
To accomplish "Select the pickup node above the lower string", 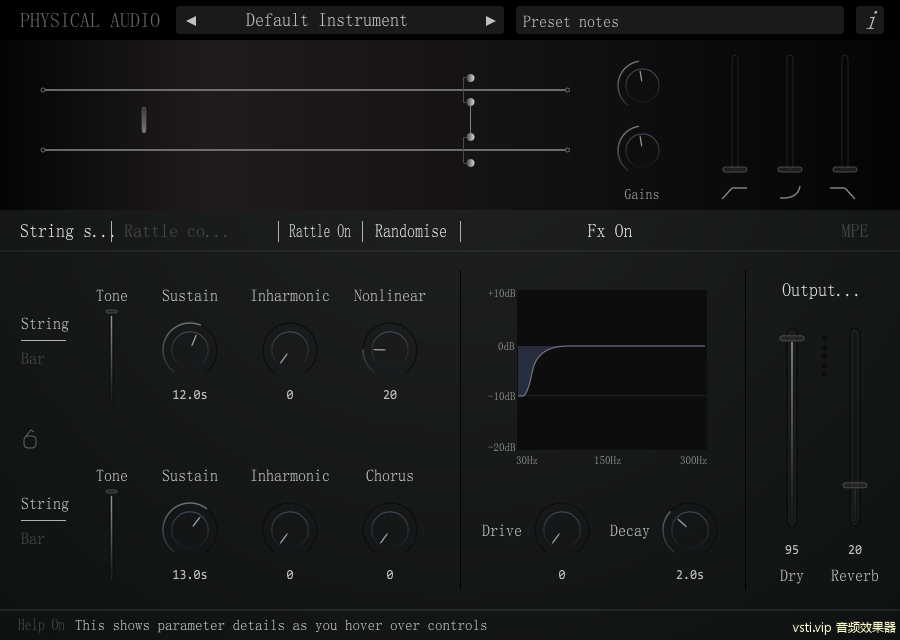I will tap(470, 137).
